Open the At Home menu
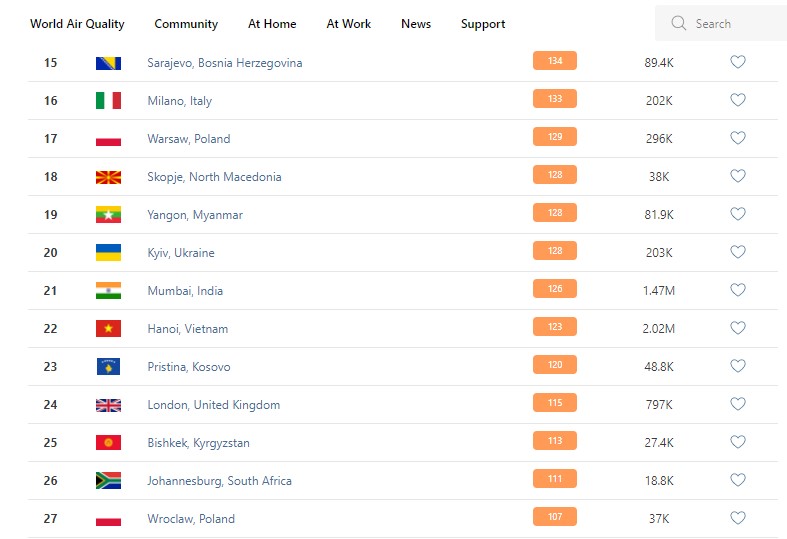 pyautogui.click(x=272, y=24)
